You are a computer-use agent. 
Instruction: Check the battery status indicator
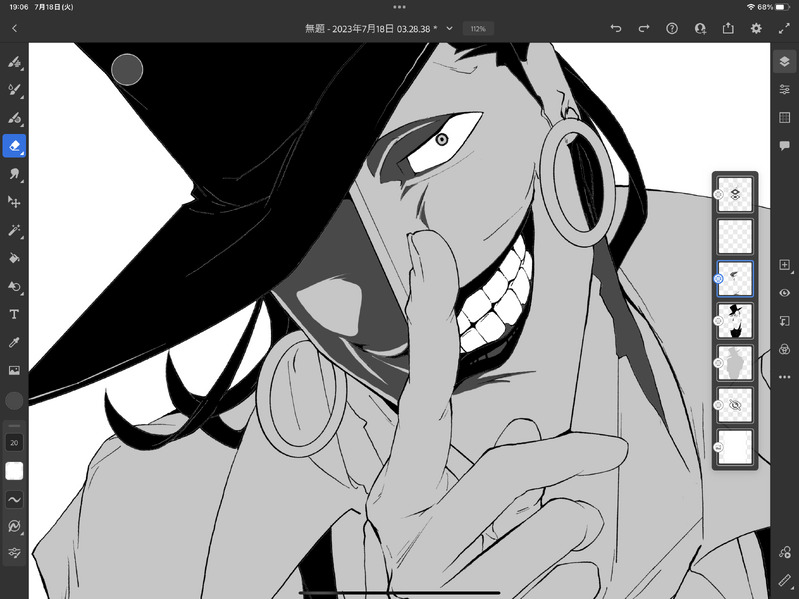click(783, 7)
